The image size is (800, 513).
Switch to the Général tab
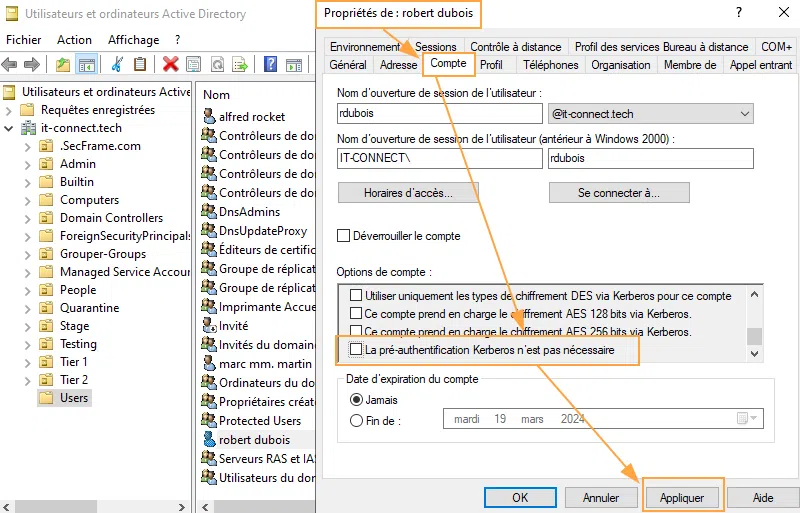tap(348, 65)
